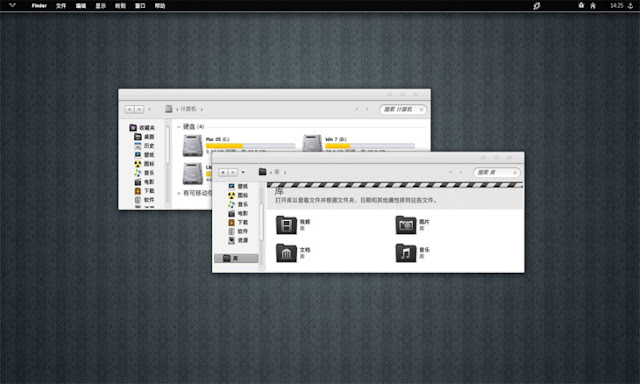Open history dropdown in the 计算机 window
Viewport: 640px width, 384px height.
[149, 109]
